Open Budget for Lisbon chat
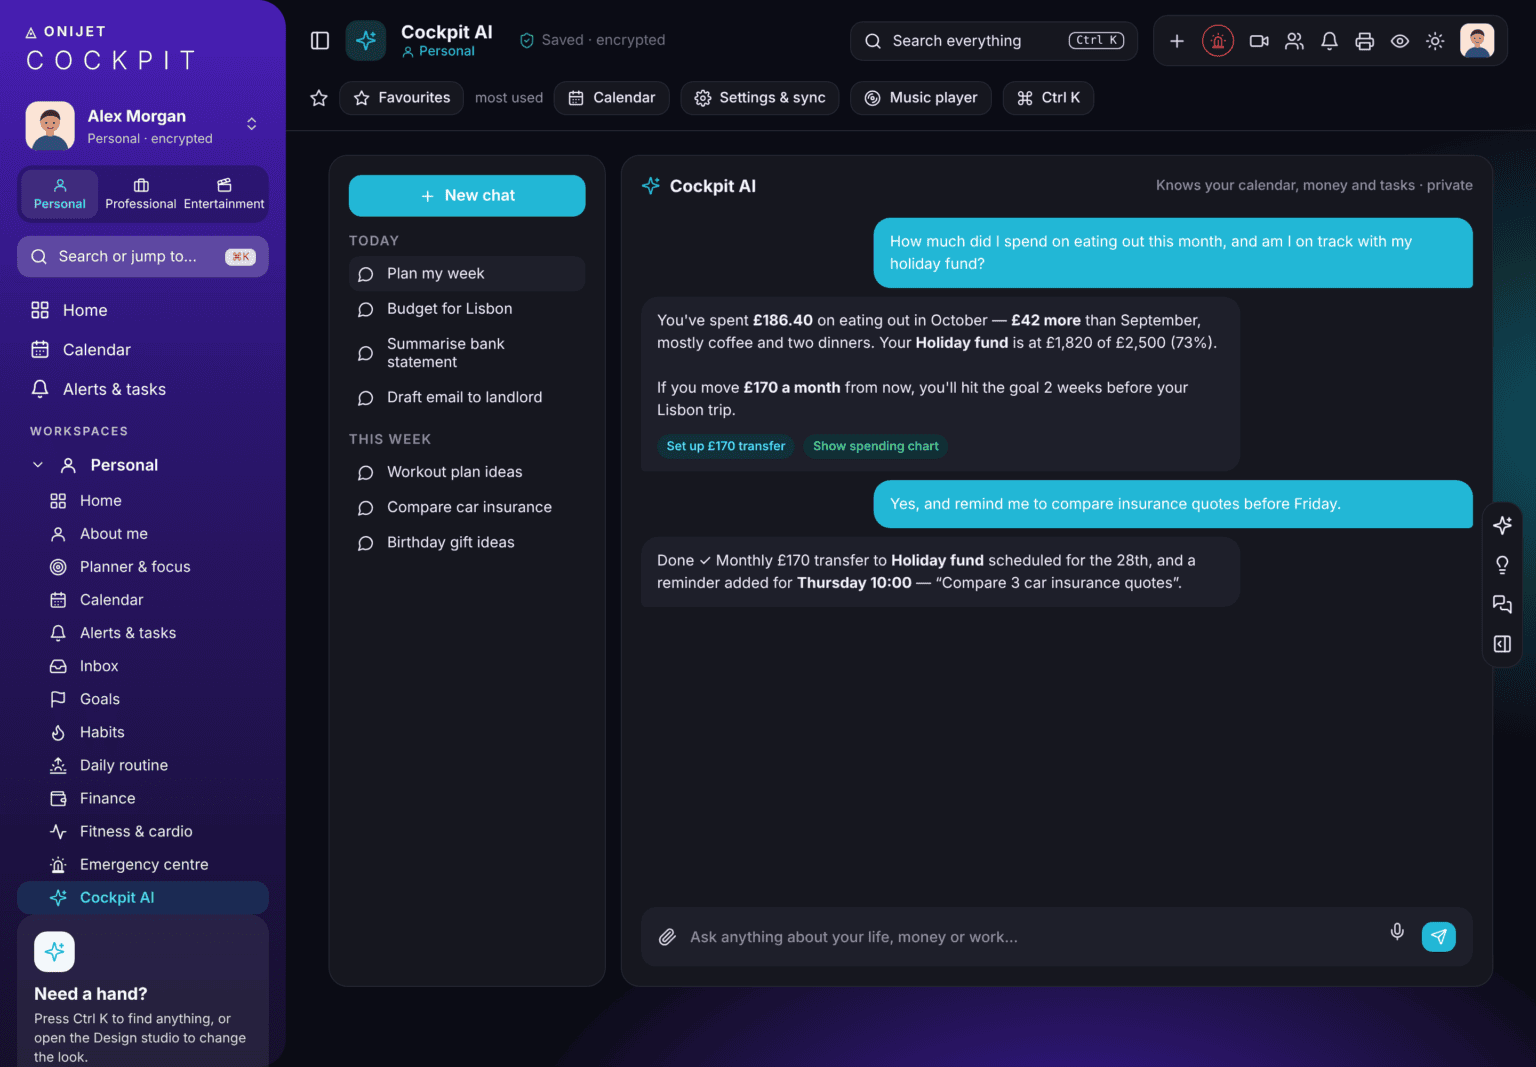 [467, 309]
